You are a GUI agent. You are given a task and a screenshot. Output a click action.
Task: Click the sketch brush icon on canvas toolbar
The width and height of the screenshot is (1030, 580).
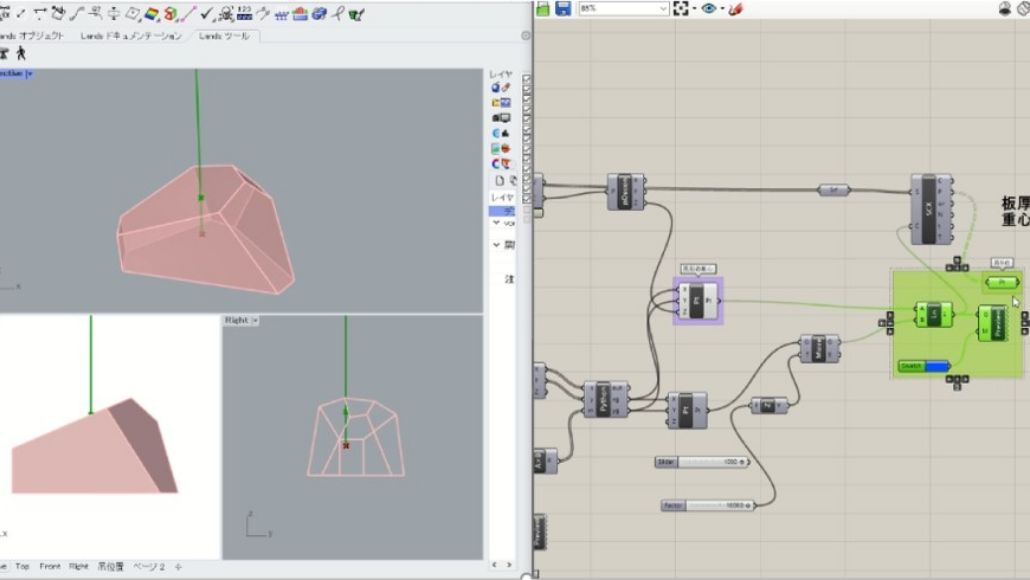pyautogui.click(x=734, y=8)
